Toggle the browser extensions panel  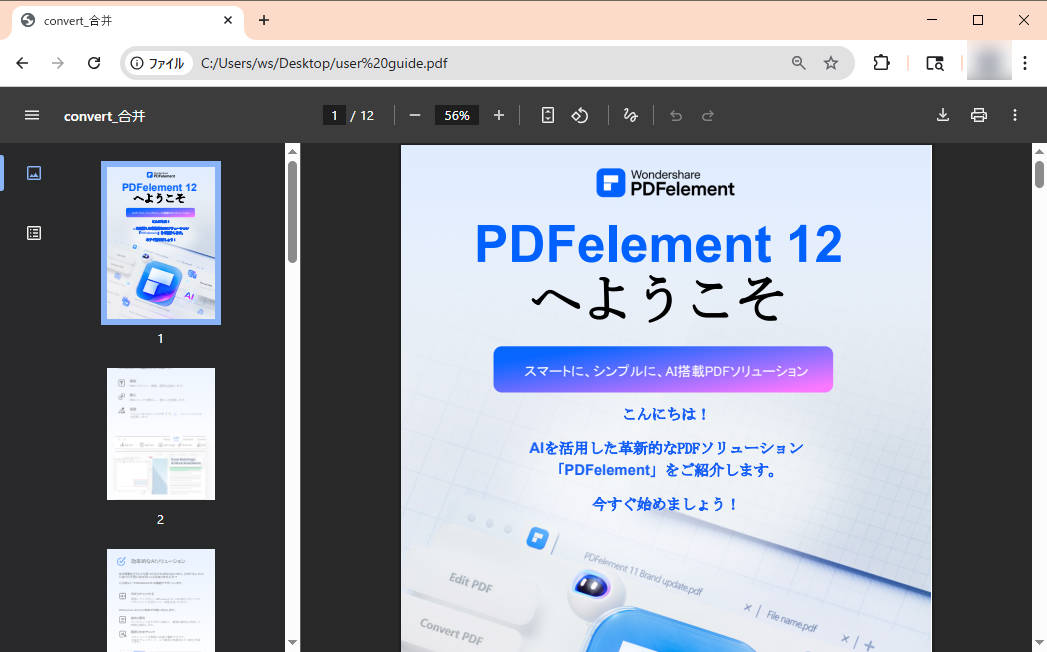[x=881, y=62]
